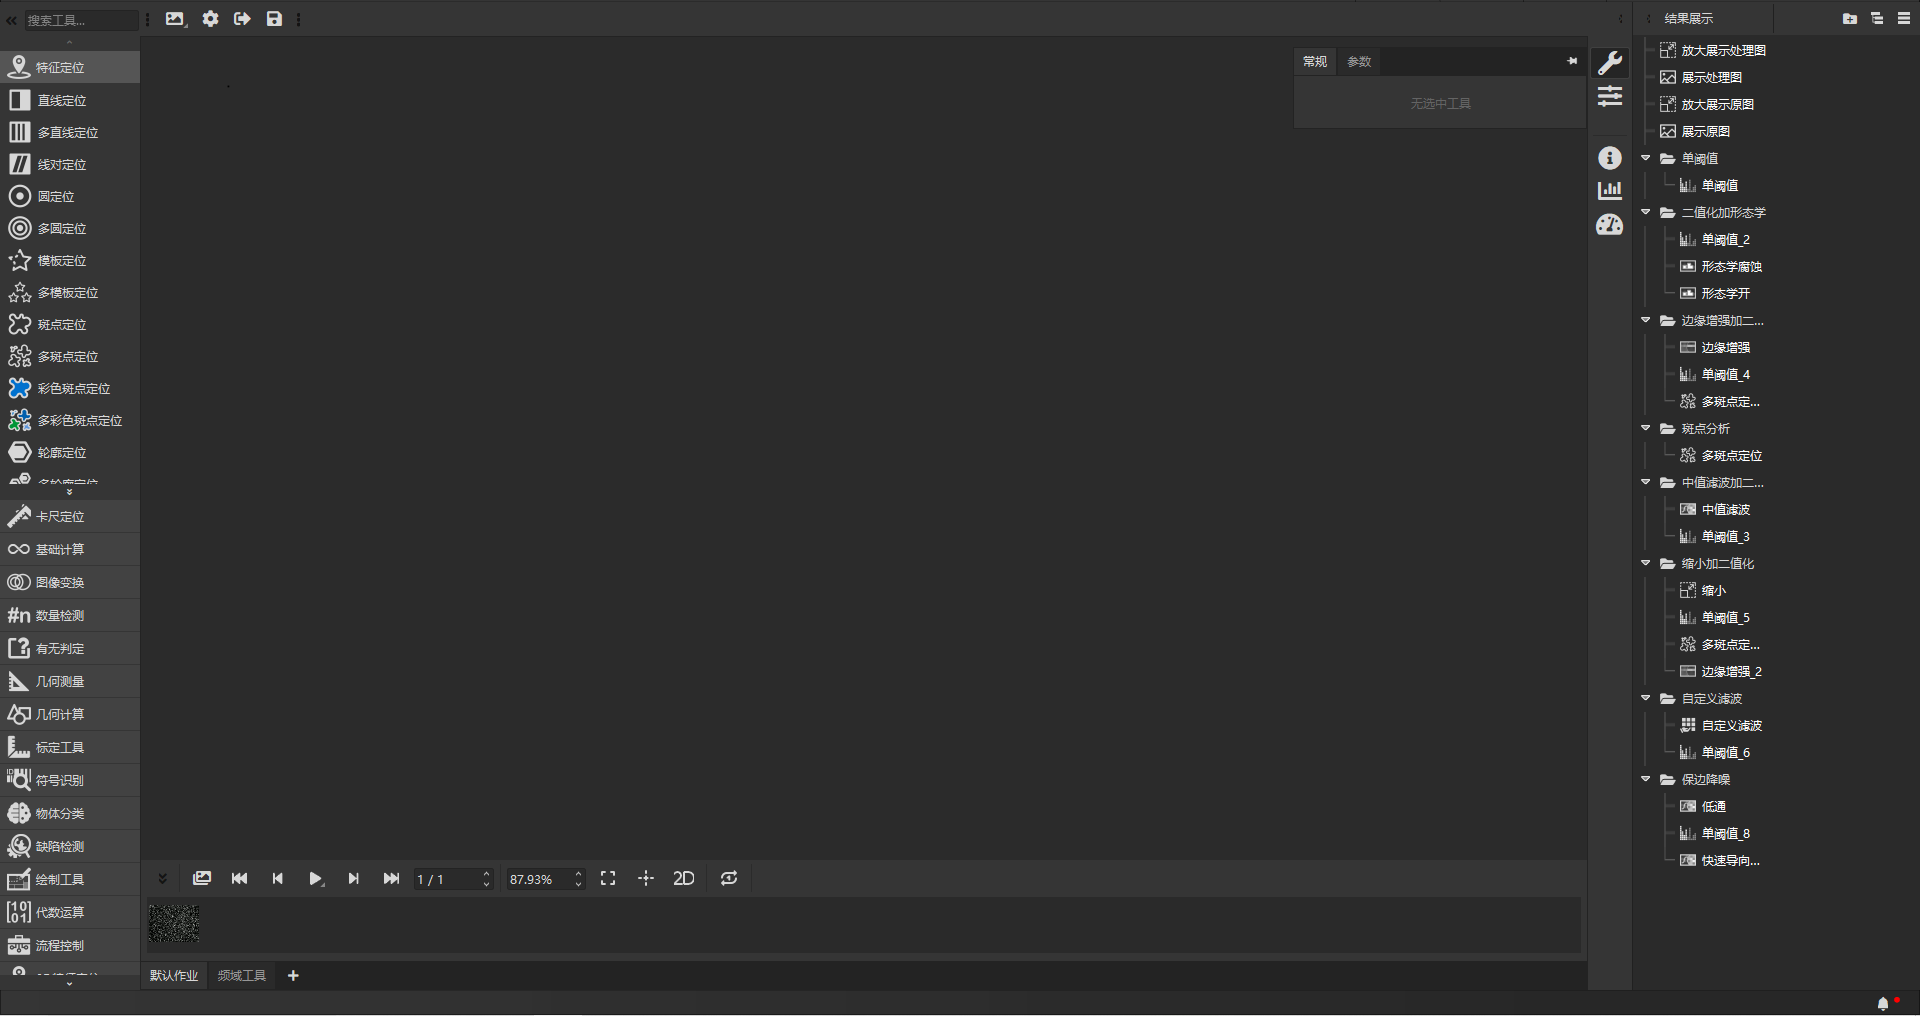Switch to the 参数 tab

tap(1358, 62)
